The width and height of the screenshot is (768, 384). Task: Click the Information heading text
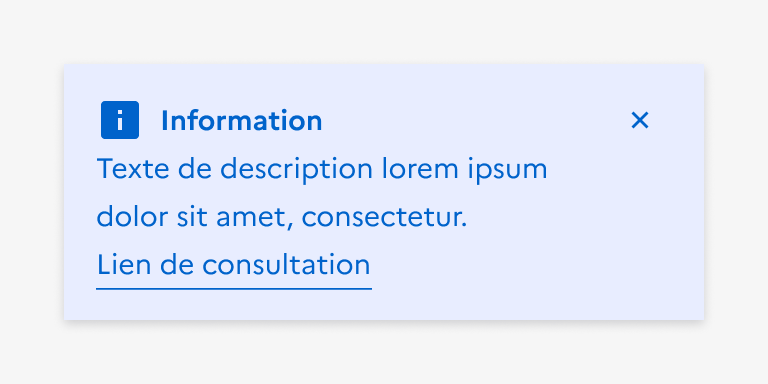241,120
